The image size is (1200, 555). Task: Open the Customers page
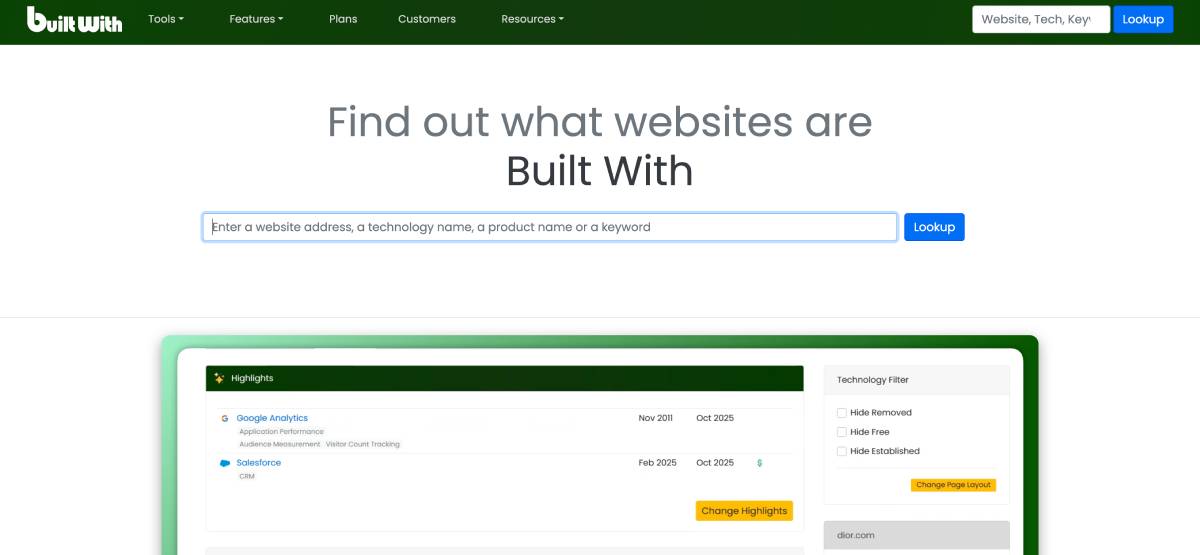pos(427,19)
